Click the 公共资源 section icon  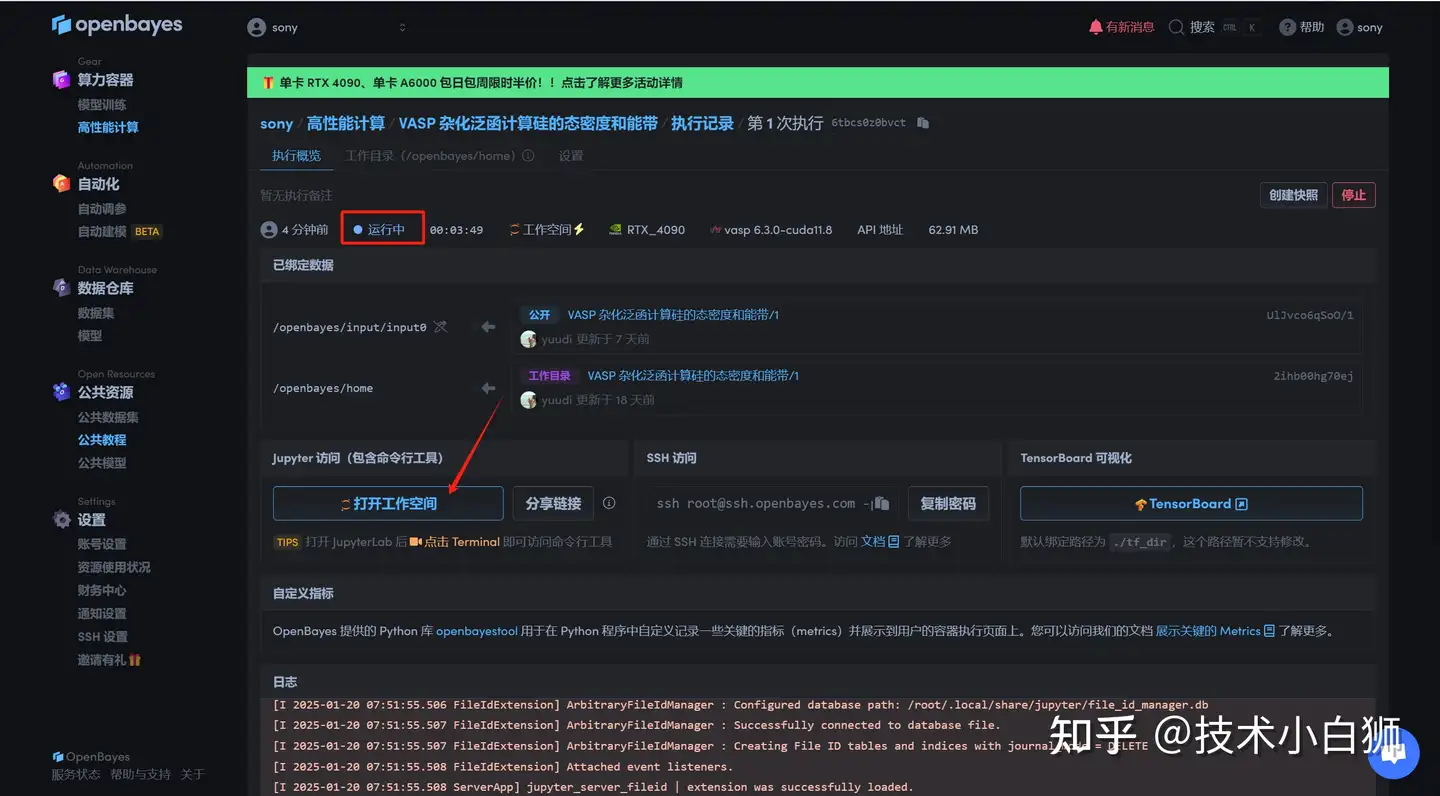[62, 392]
